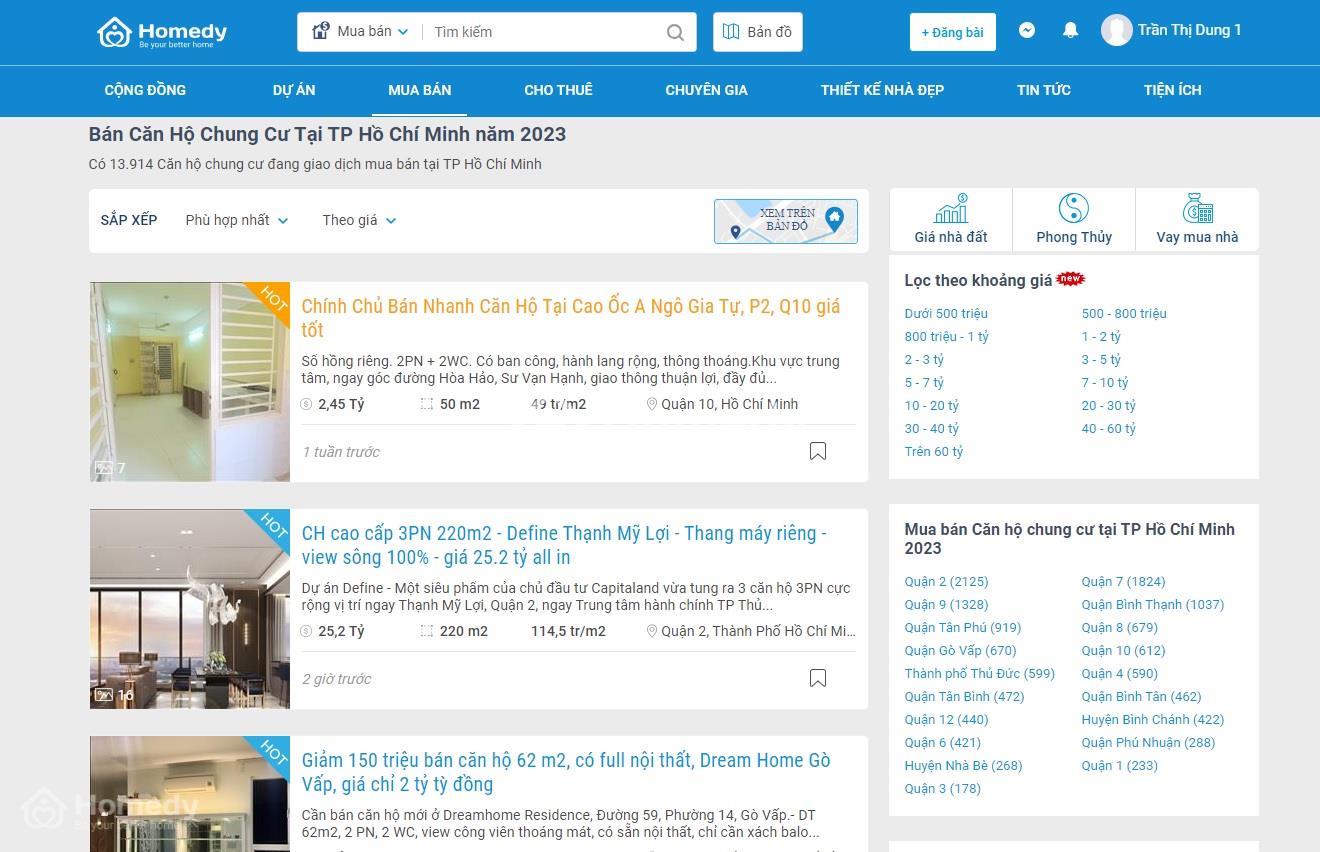Bookmark the Define Thạnh Mỹ Lợi listing

[x=818, y=678]
